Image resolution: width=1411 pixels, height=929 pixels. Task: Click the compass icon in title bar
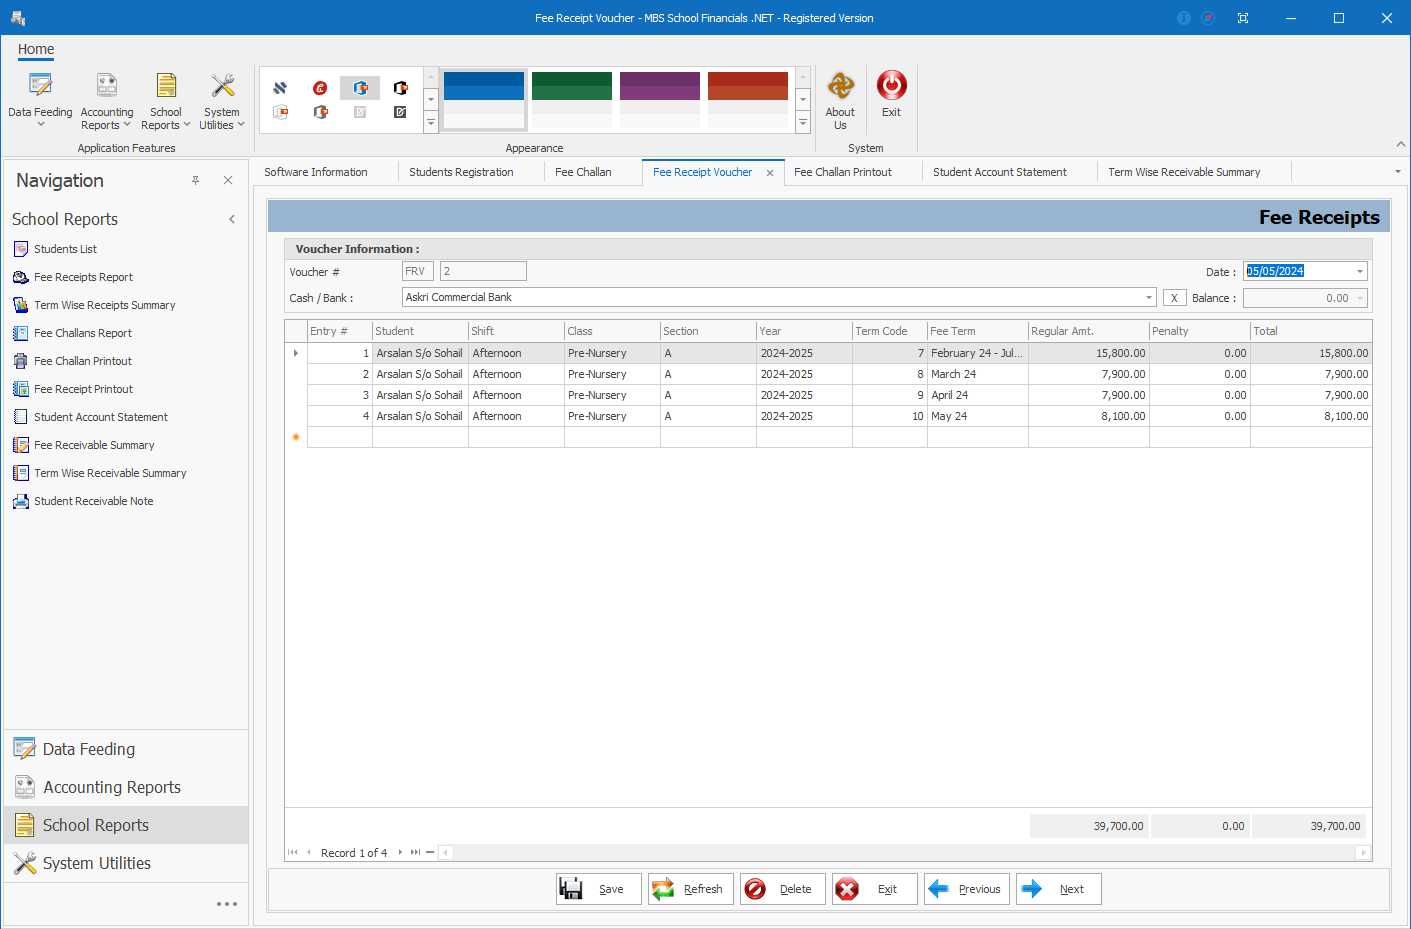click(x=1208, y=18)
